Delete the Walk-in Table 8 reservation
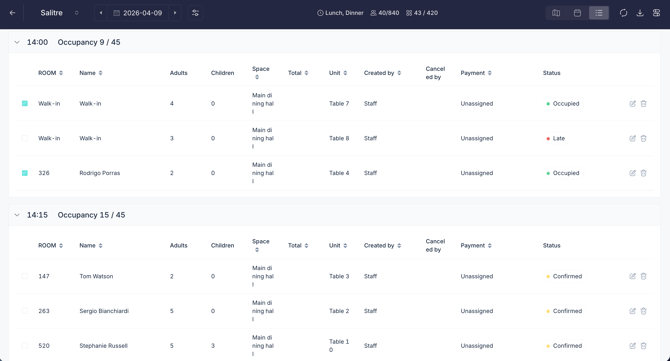 (644, 138)
